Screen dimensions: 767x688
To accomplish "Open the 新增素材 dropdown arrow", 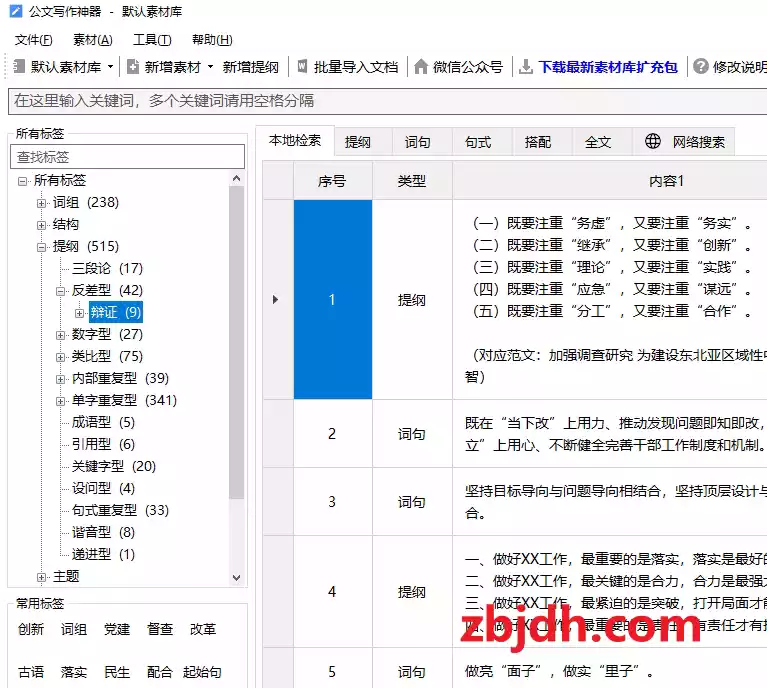I will coord(210,68).
